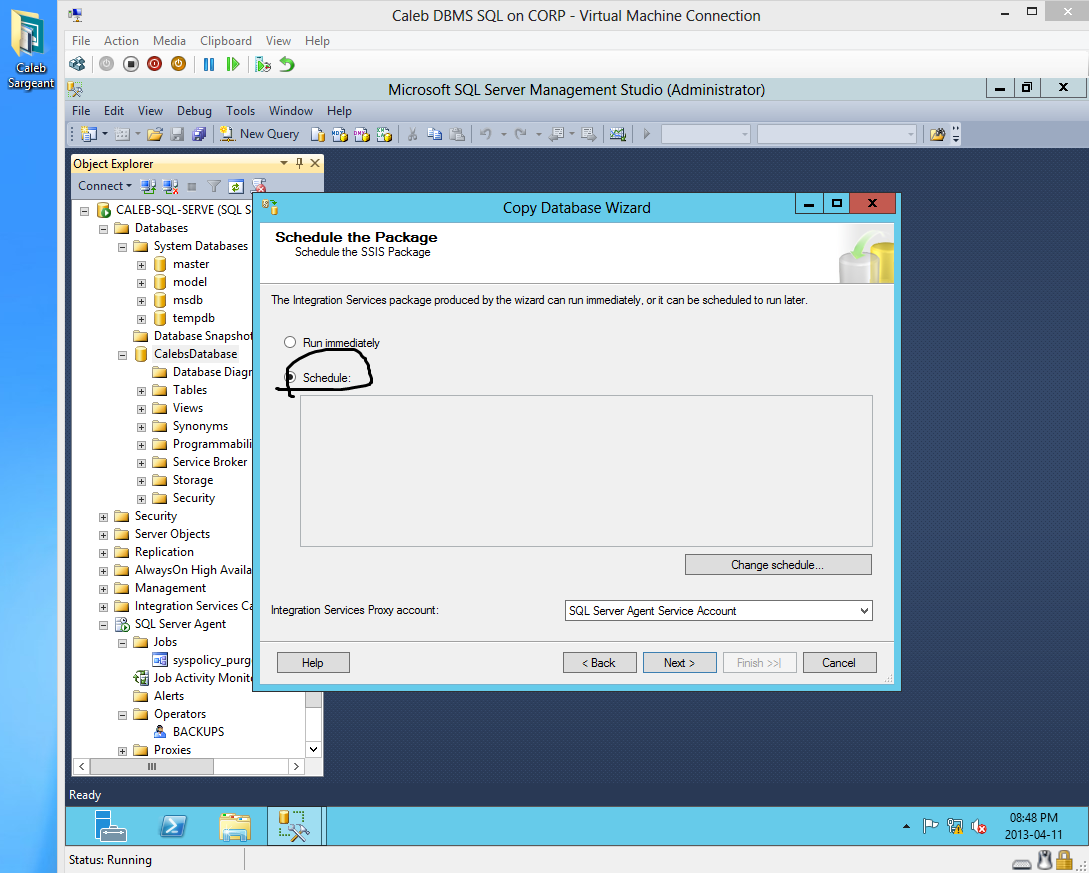Viewport: 1089px width, 873px height.
Task: Click the Analysis Services XMLA Query icon
Action: click(384, 134)
